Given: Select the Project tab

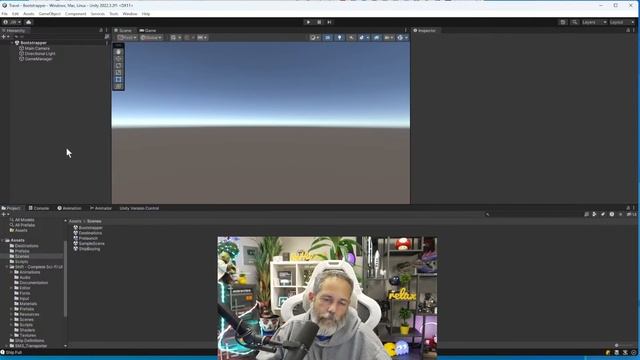Looking at the screenshot, I should [x=11, y=208].
